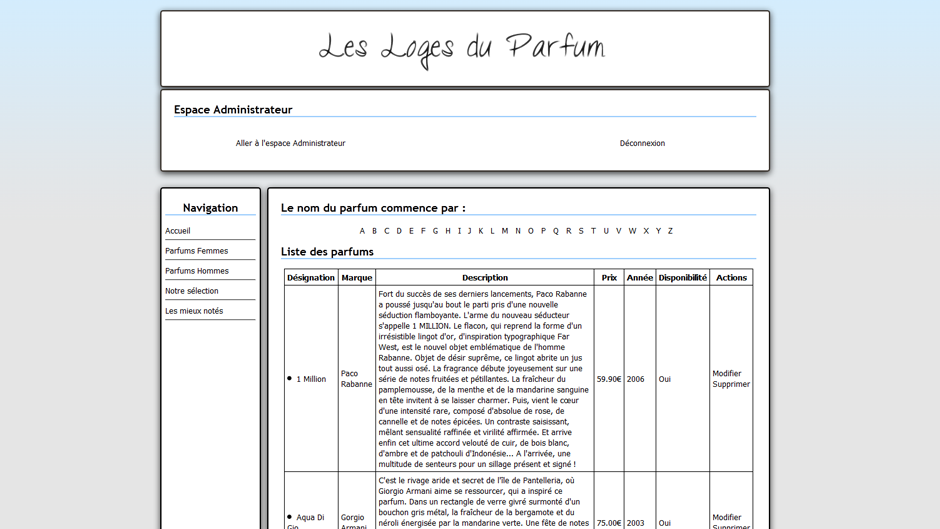Filter perfumes by letter U
The height and width of the screenshot is (529, 940).
point(606,231)
